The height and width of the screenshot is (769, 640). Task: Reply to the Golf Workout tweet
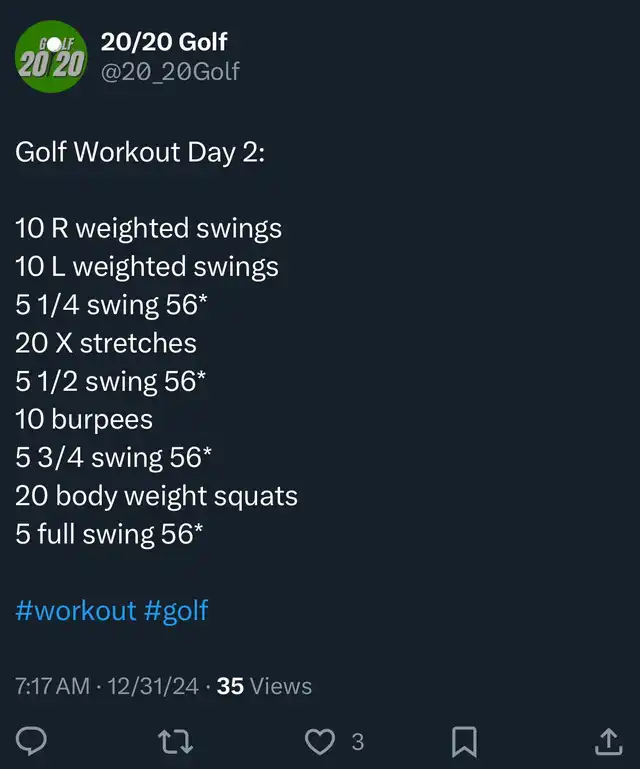(32, 741)
